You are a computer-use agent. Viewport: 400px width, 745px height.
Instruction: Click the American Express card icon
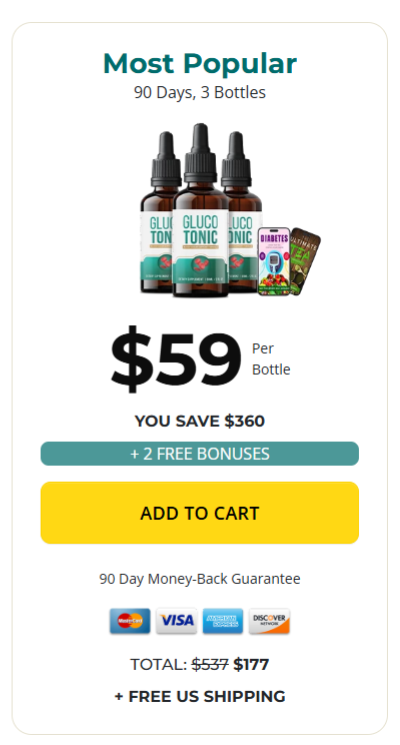[223, 621]
